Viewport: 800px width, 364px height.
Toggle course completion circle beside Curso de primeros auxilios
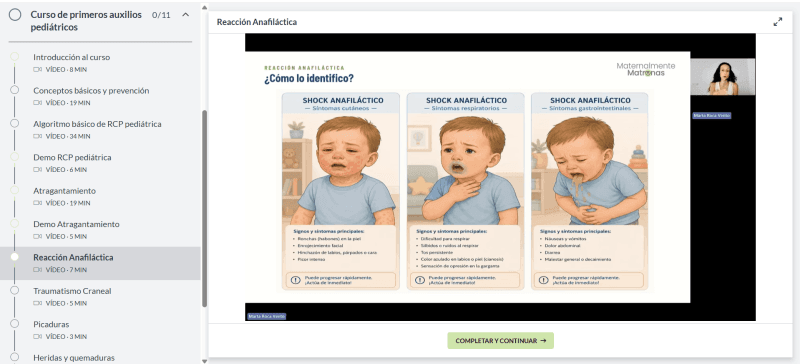[x=15, y=15]
